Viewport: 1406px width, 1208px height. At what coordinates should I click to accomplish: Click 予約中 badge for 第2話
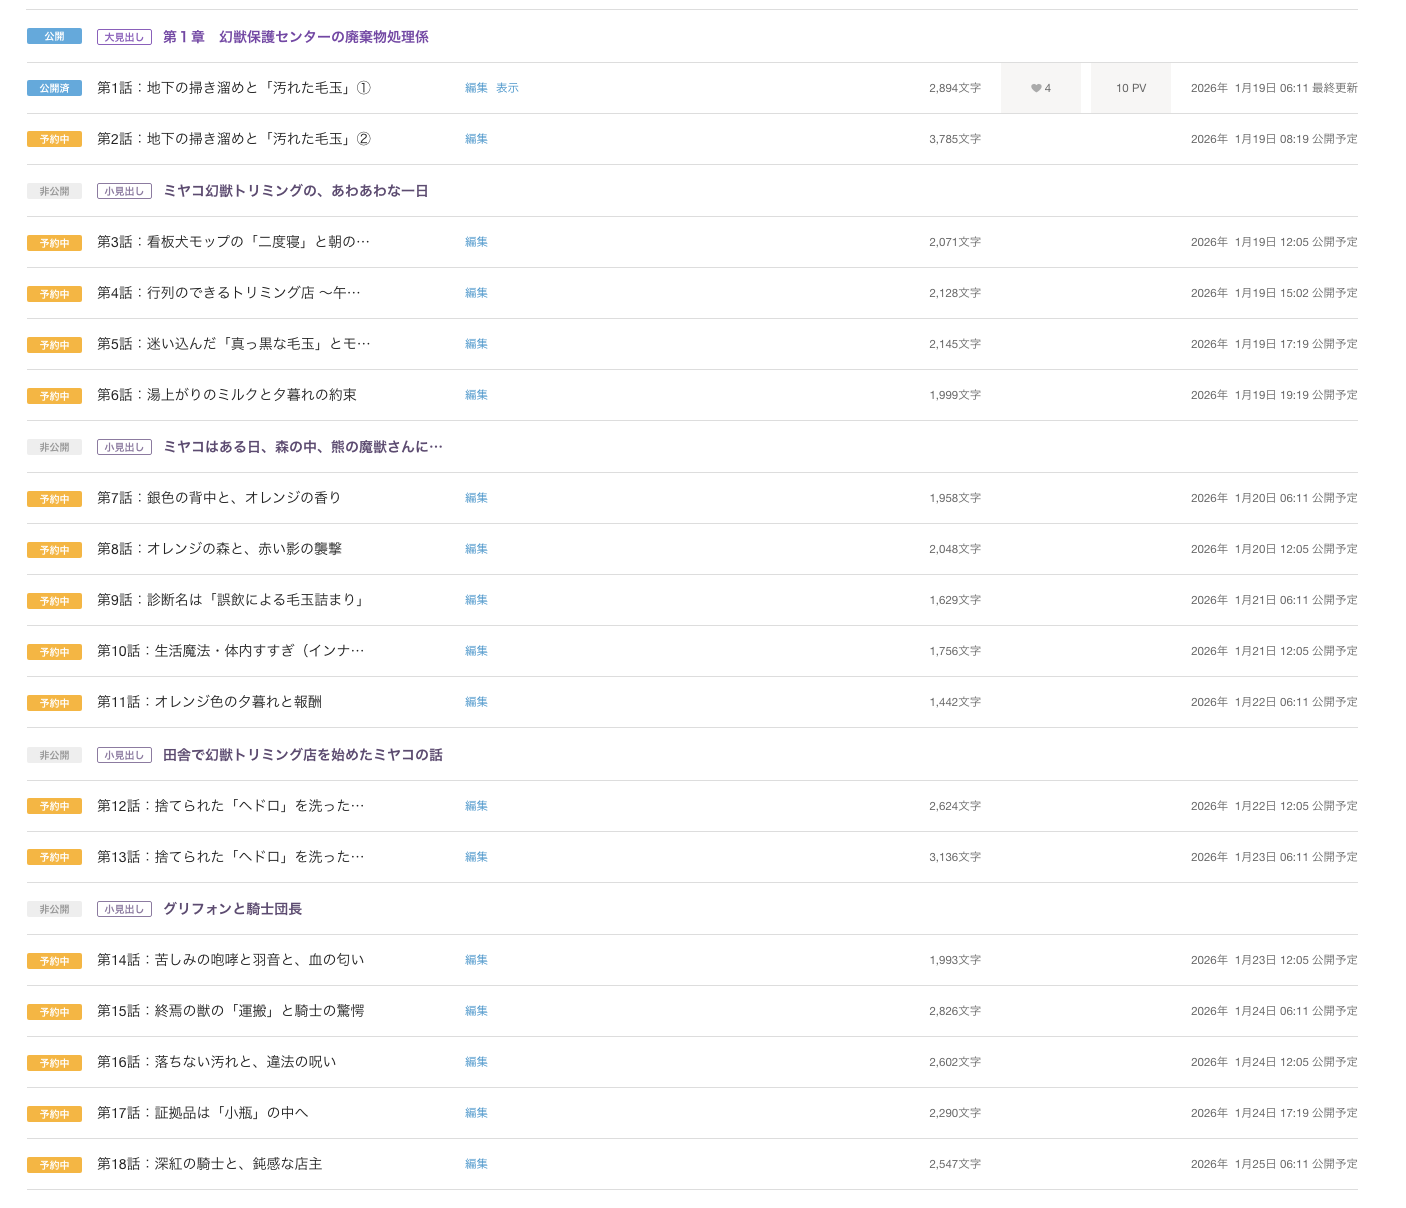54,139
